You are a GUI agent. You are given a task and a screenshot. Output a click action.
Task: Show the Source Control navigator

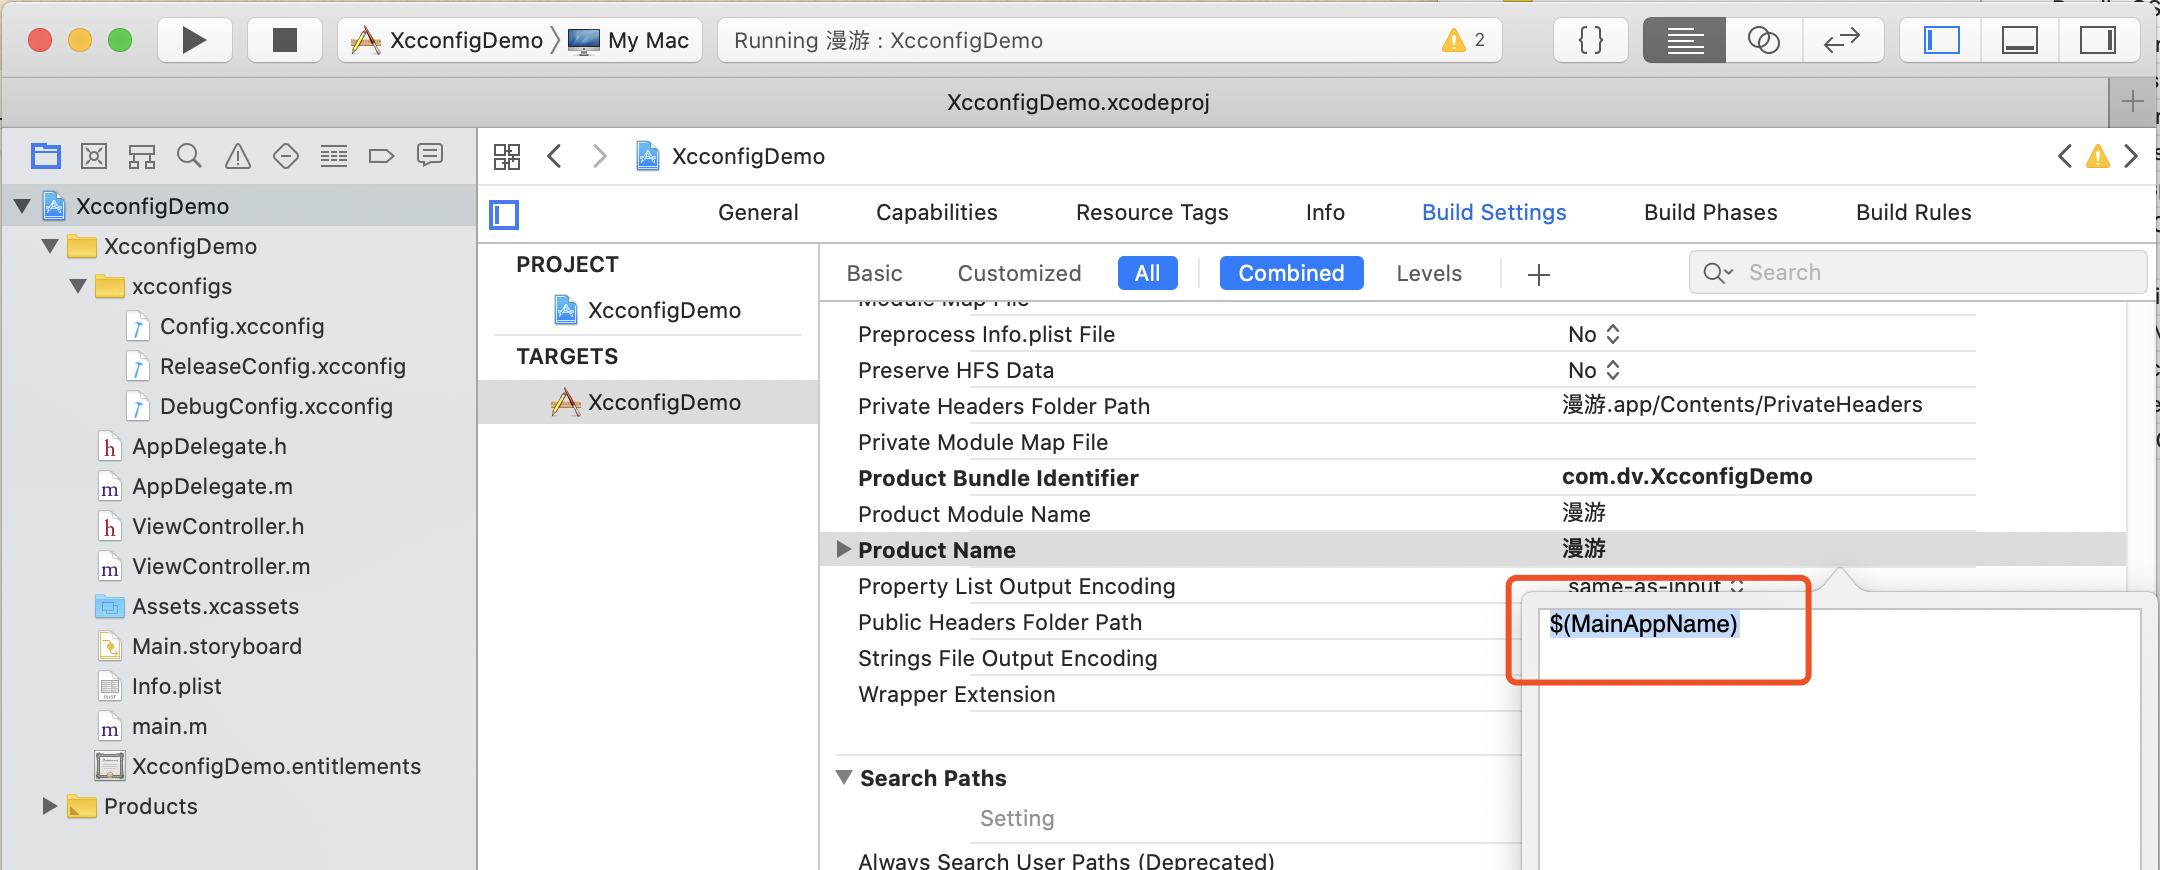pos(94,156)
